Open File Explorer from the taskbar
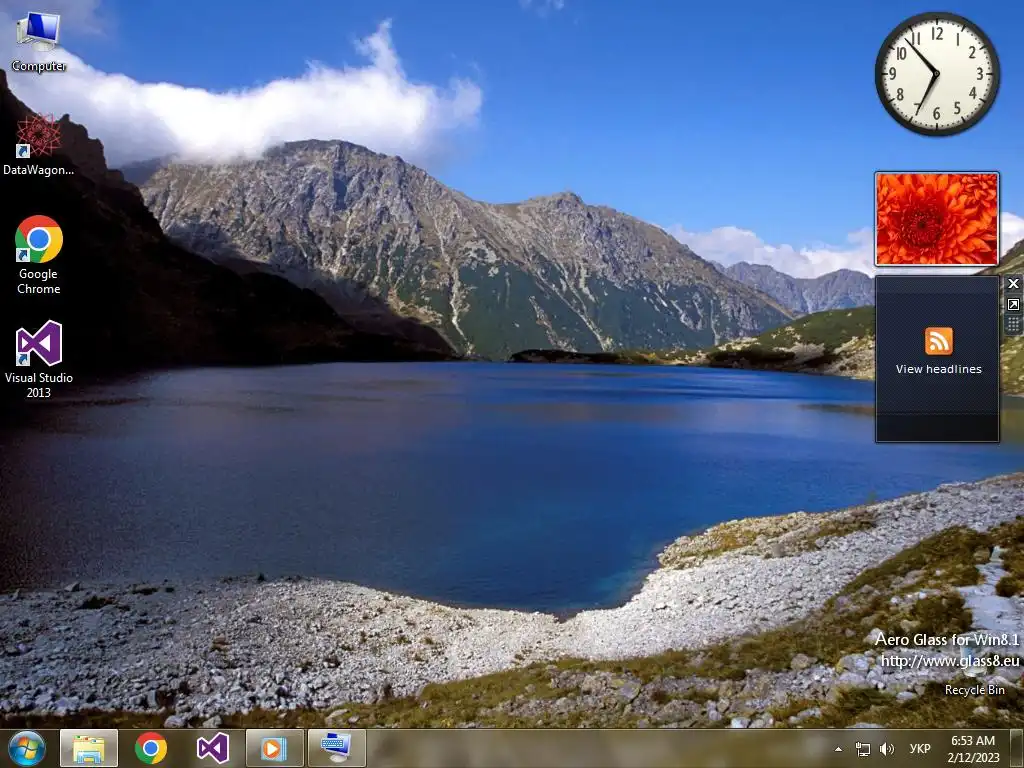1024x768 pixels. (89, 748)
